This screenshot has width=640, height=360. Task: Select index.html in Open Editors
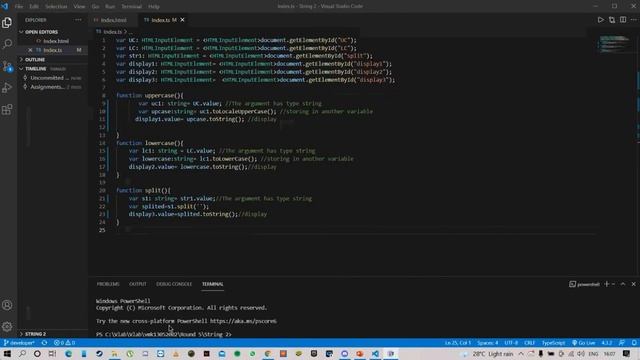[x=56, y=41]
